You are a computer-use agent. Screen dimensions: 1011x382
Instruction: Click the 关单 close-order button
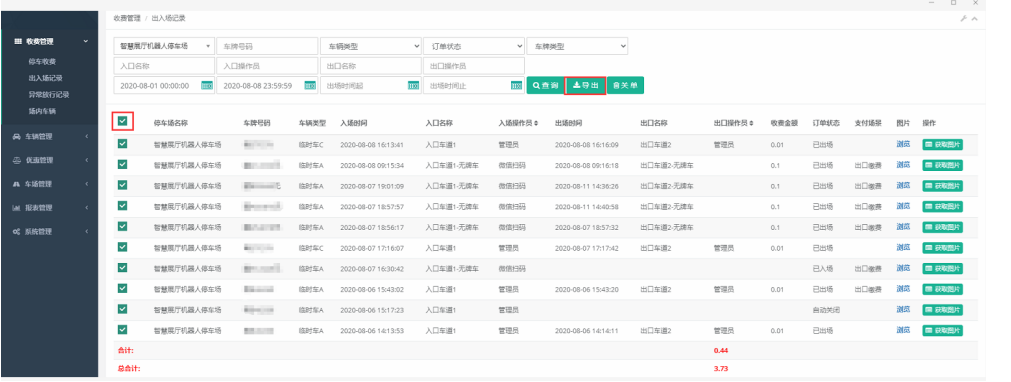tap(625, 85)
